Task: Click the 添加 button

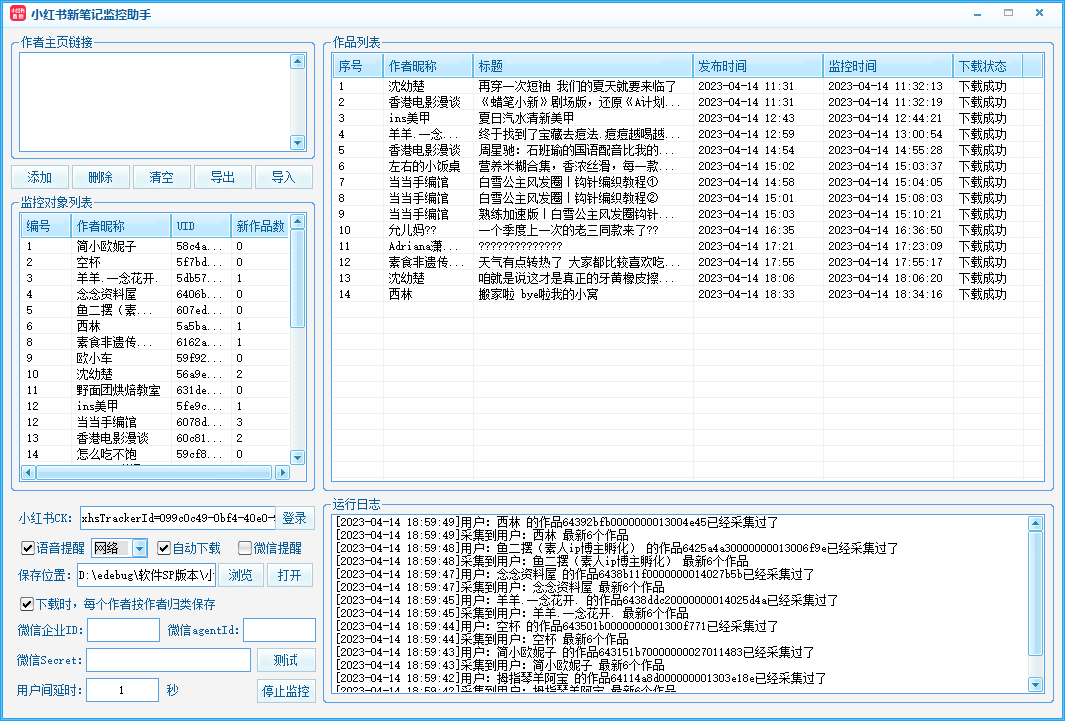Action: click(39, 177)
